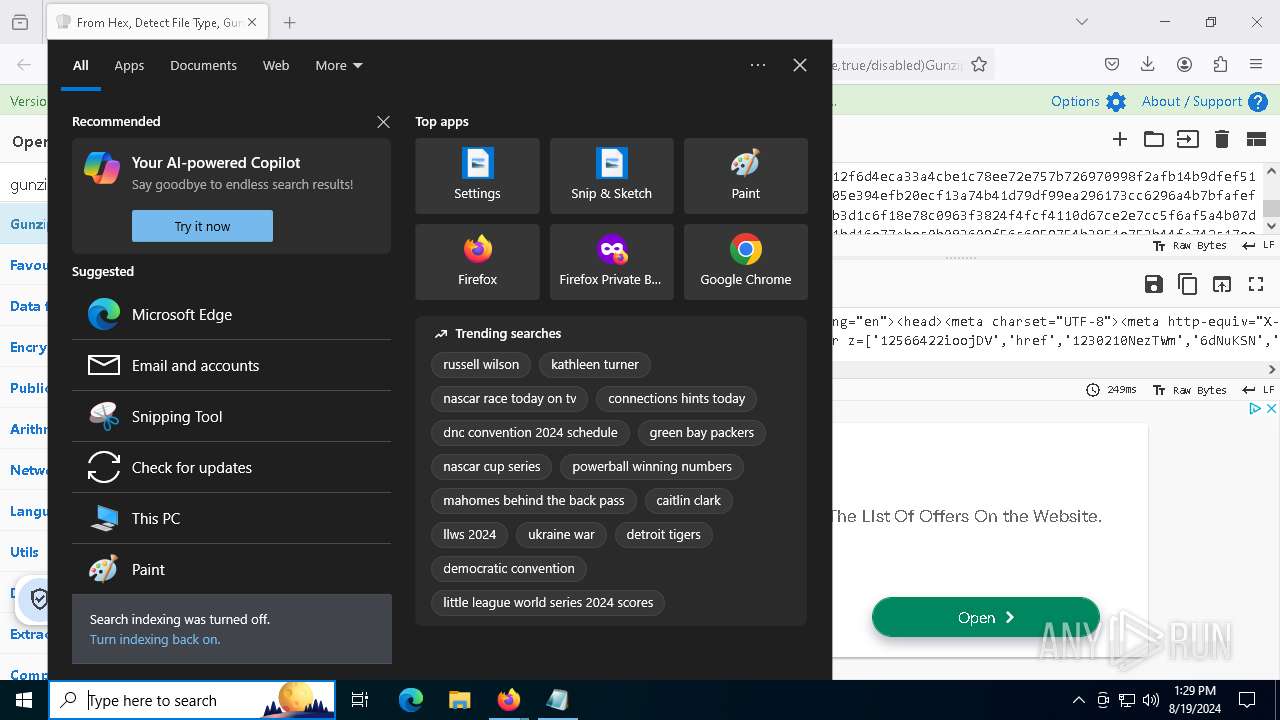Search trending 'llws 2024'

[470, 534]
